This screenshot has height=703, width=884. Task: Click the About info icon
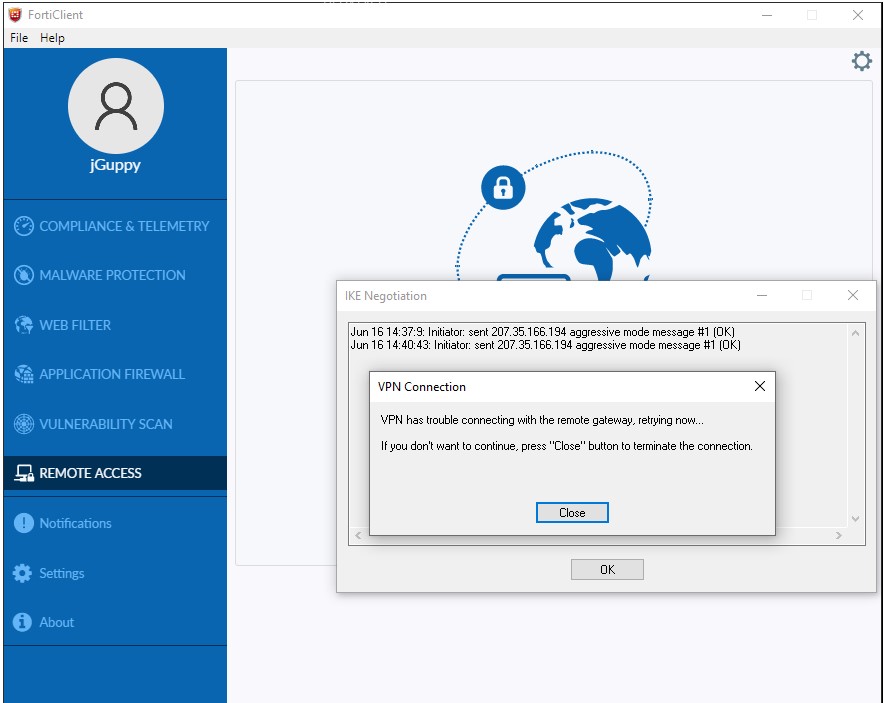click(x=23, y=622)
